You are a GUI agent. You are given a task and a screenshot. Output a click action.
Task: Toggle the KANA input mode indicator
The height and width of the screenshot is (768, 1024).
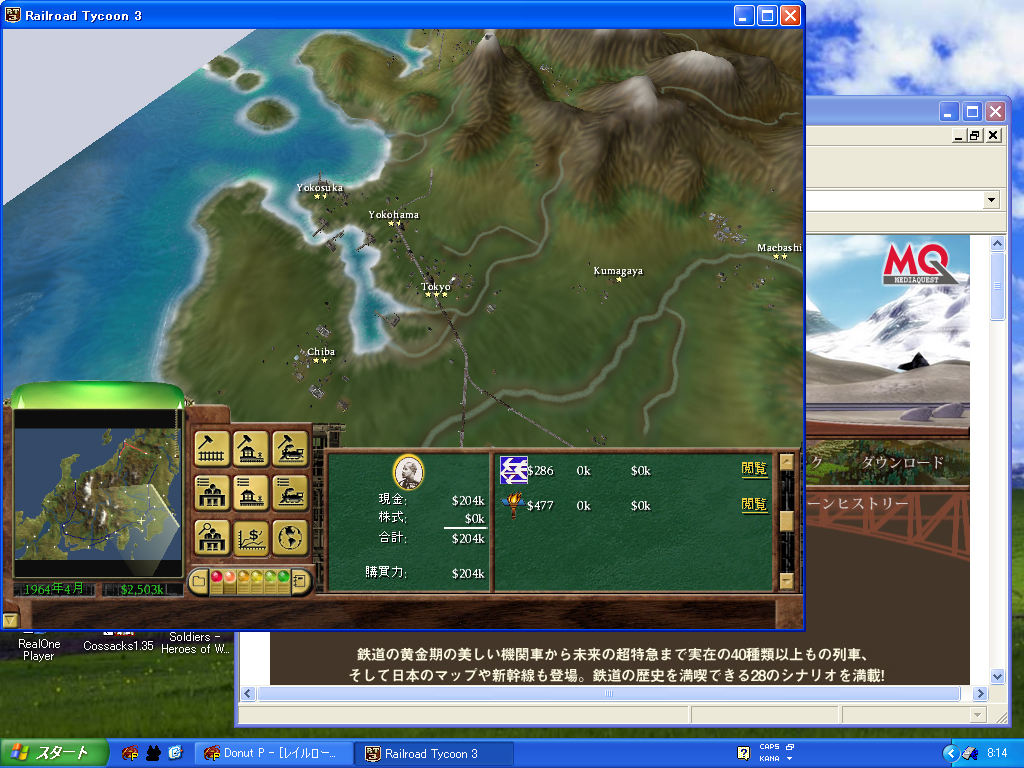(769, 758)
